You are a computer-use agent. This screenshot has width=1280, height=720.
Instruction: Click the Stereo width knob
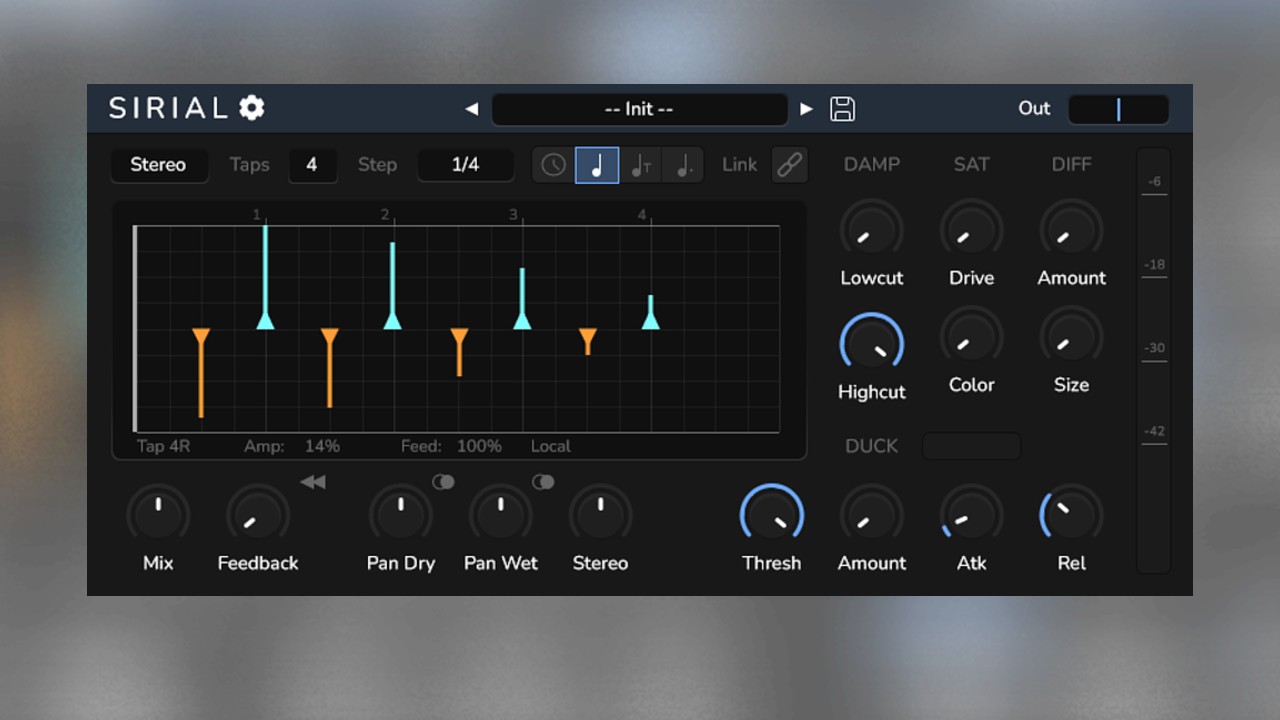(600, 515)
